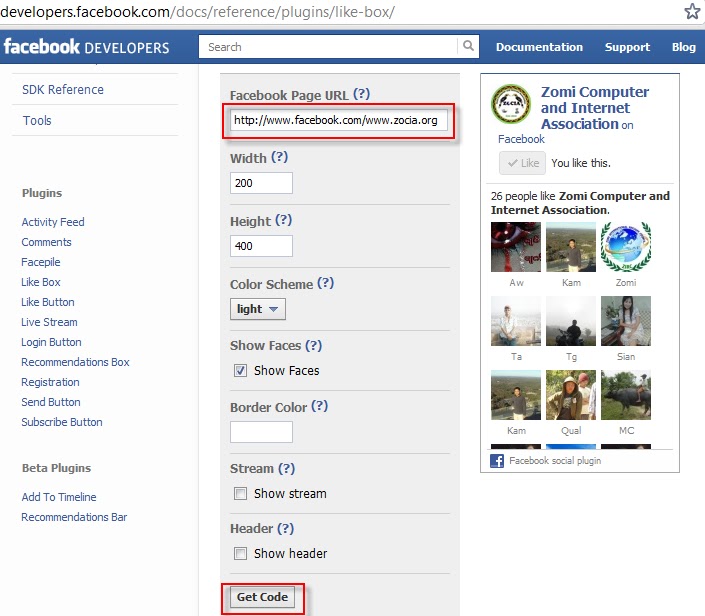Open help (?) for Facebook Page URL
Screen dimensions: 705x616
361,94
